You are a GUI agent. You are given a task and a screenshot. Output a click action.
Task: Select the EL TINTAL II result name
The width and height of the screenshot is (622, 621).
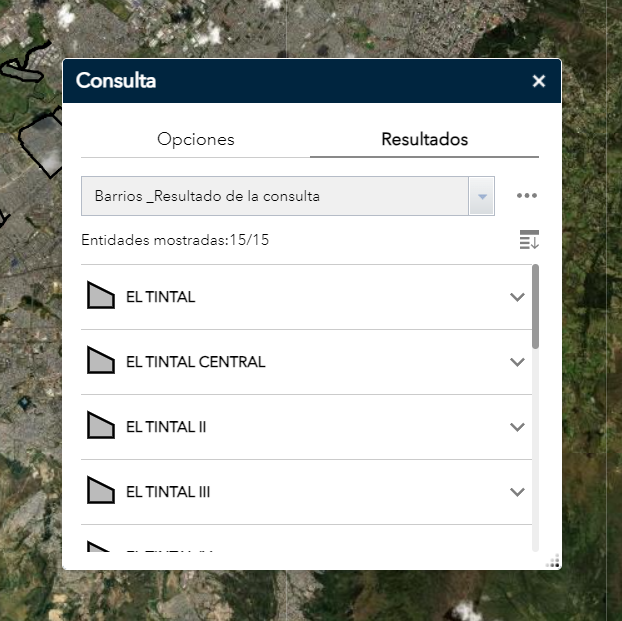tap(166, 427)
